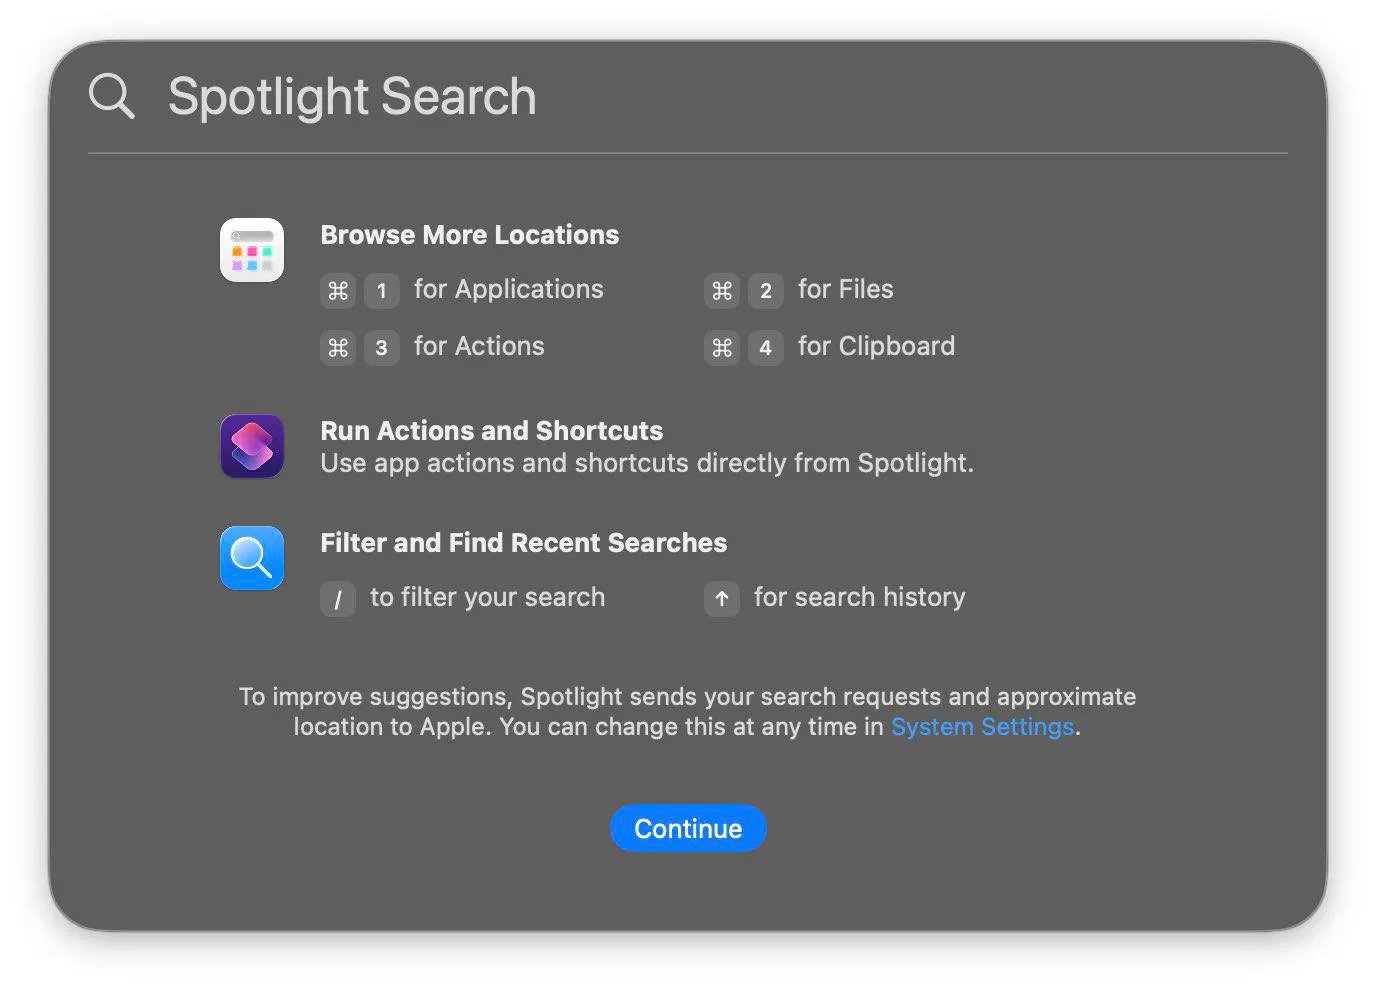1376x988 pixels.
Task: Click the Command key icon before Applications
Action: 338,291
